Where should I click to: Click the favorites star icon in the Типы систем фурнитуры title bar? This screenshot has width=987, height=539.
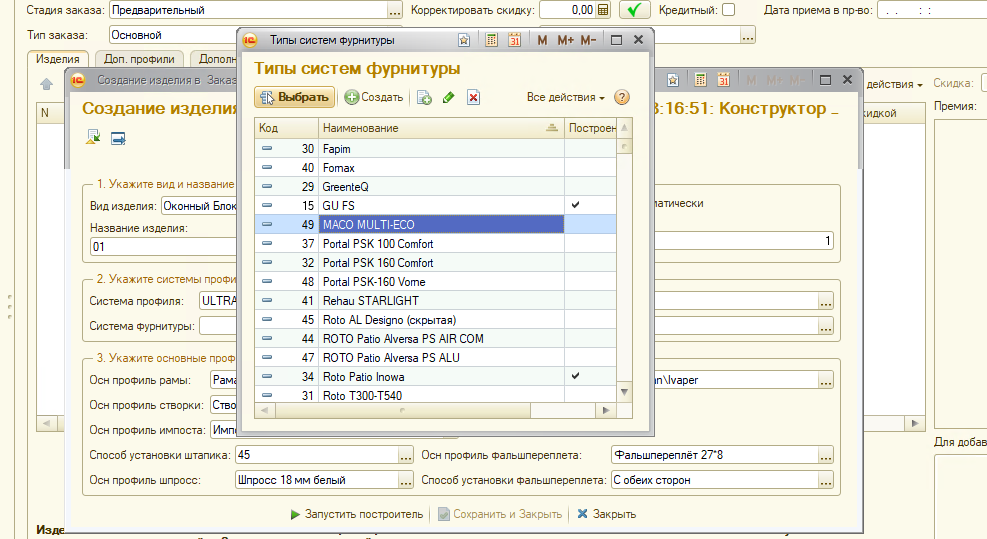(464, 40)
